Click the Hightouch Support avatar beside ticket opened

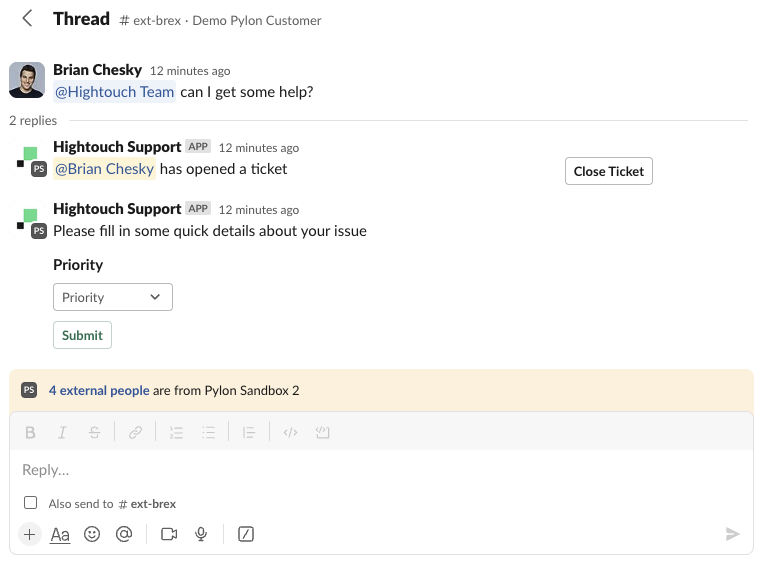pos(29,160)
